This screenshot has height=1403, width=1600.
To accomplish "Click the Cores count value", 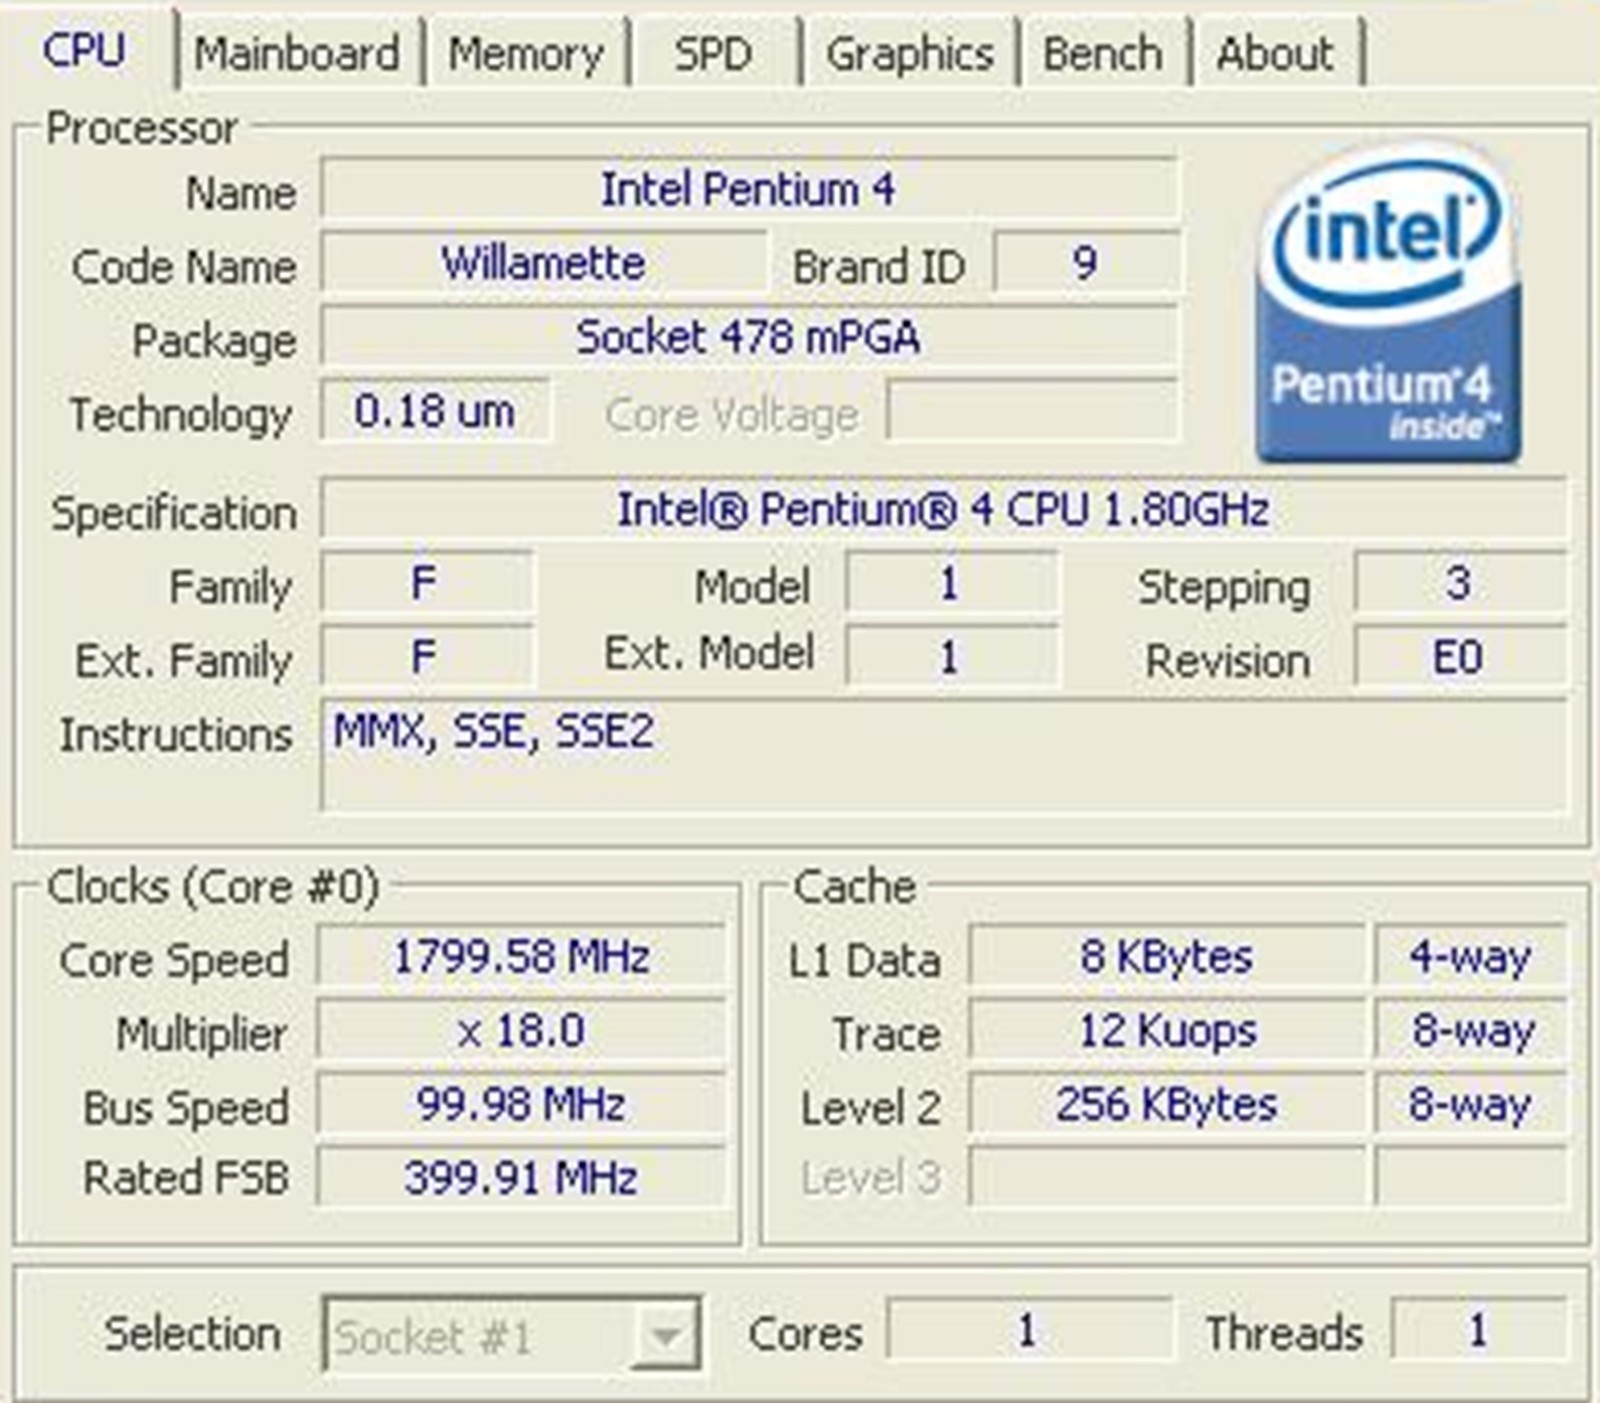I will click(1029, 1331).
